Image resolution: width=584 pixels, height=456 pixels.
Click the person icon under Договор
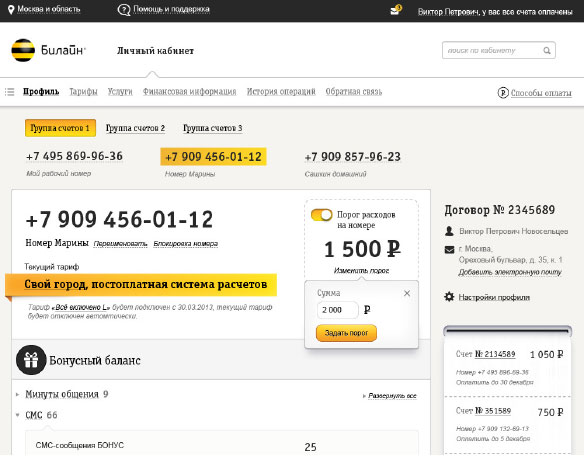pyautogui.click(x=449, y=231)
